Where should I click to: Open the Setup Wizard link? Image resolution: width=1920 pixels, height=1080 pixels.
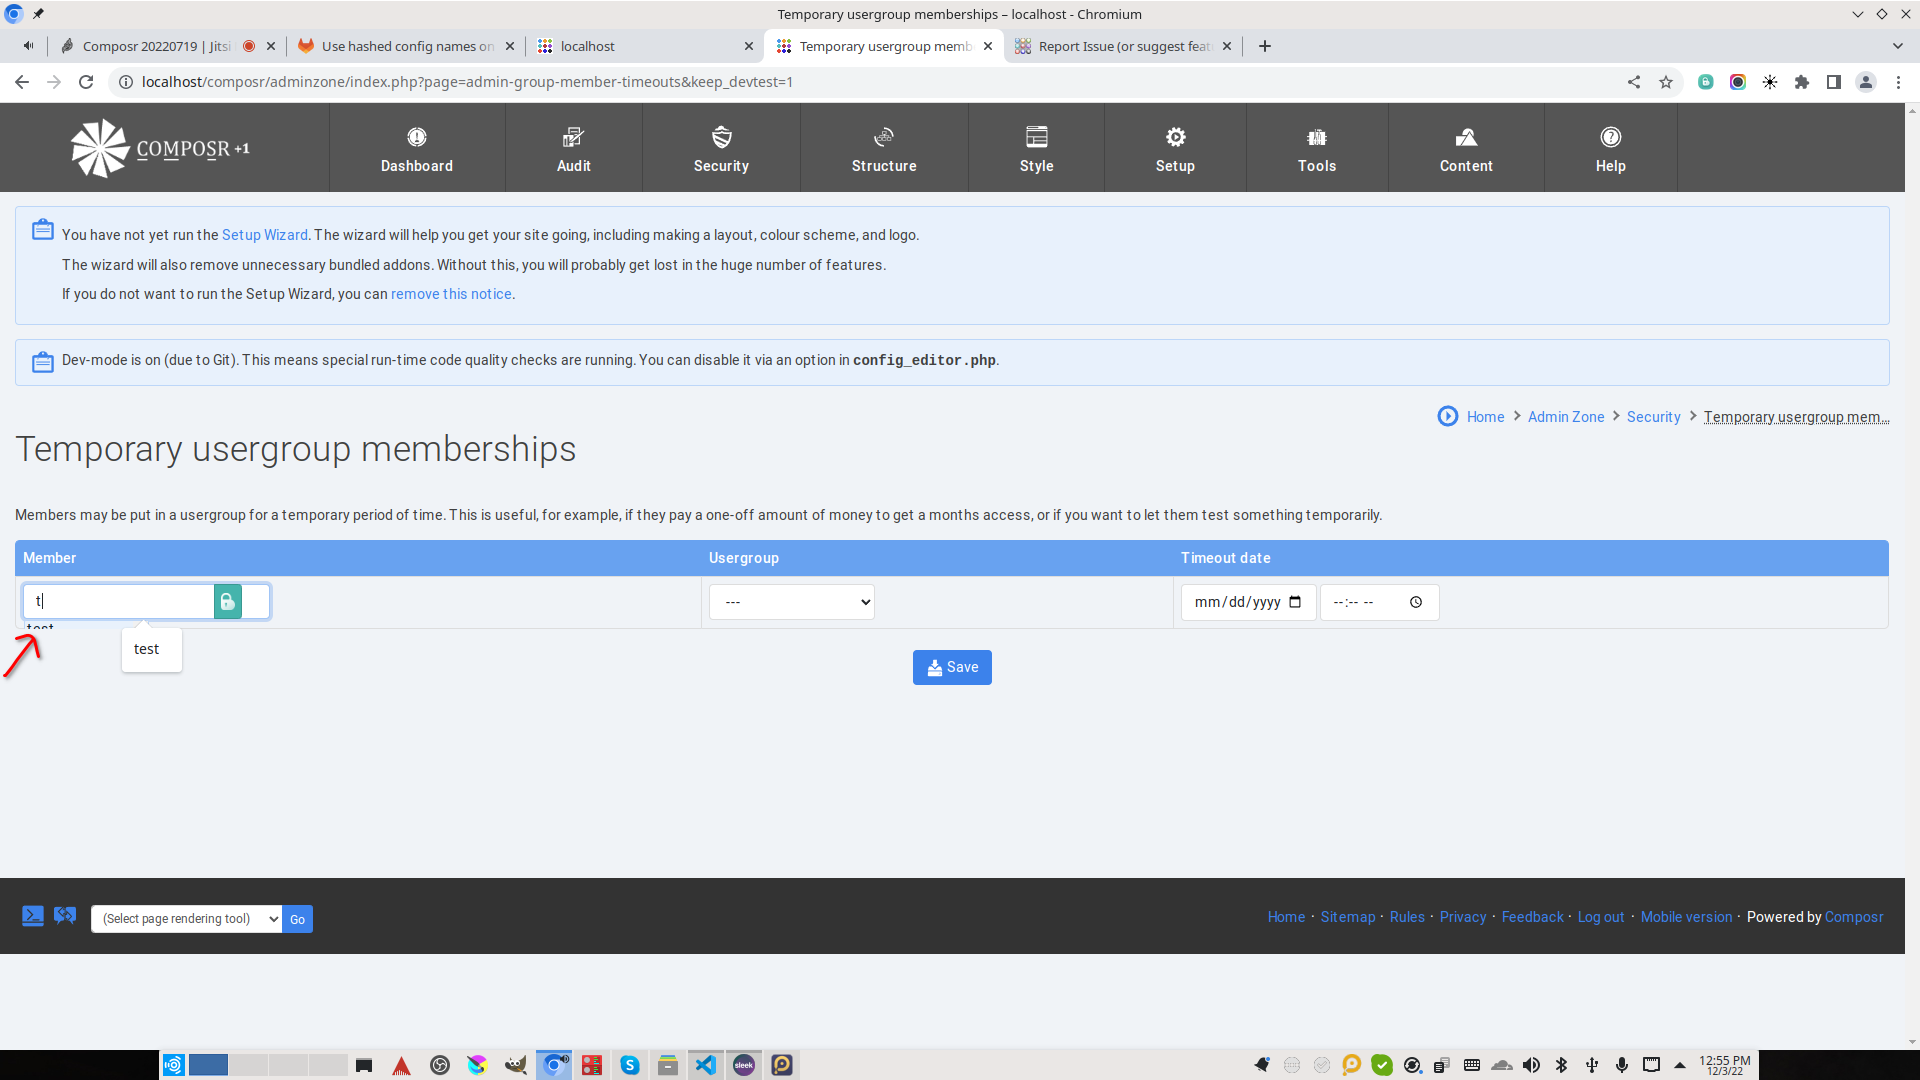(x=264, y=235)
